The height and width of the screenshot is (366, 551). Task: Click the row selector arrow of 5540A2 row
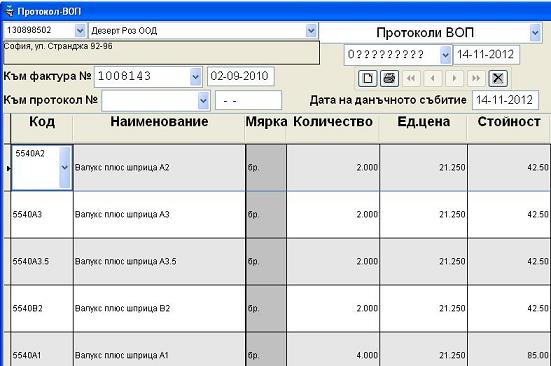pyautogui.click(x=7, y=168)
